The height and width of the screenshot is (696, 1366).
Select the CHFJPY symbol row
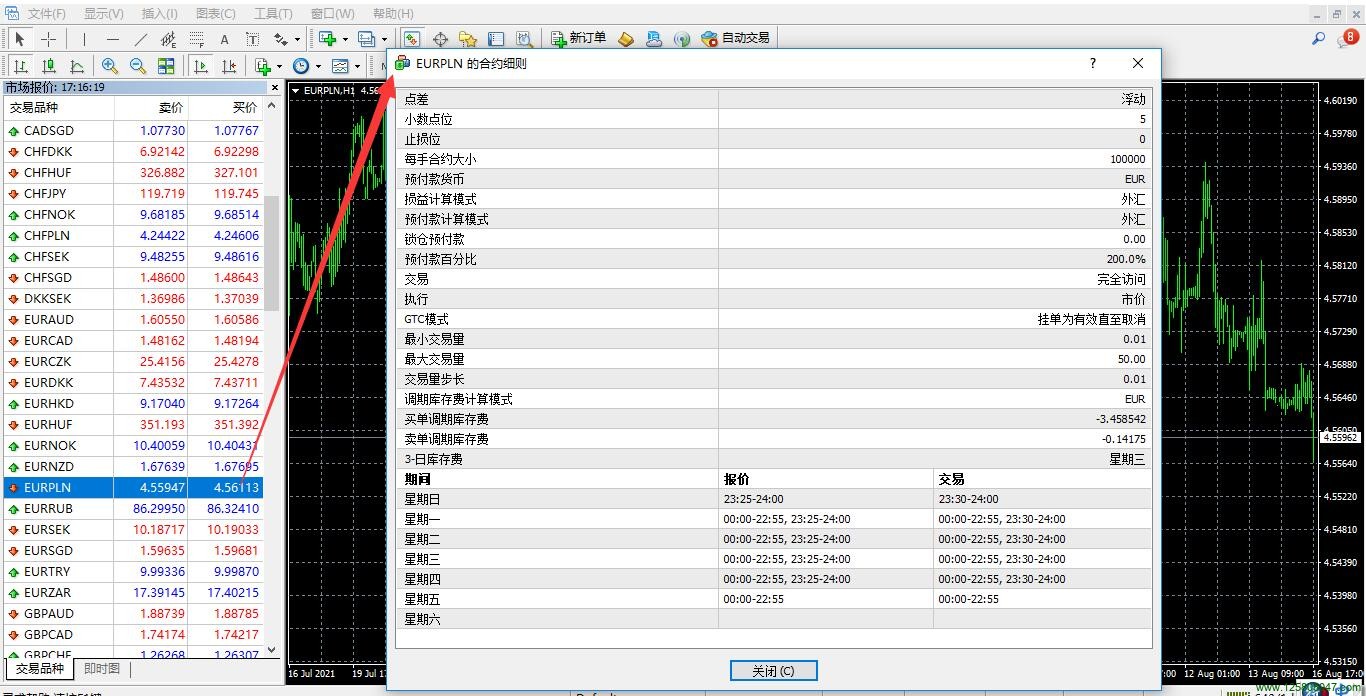click(133, 194)
